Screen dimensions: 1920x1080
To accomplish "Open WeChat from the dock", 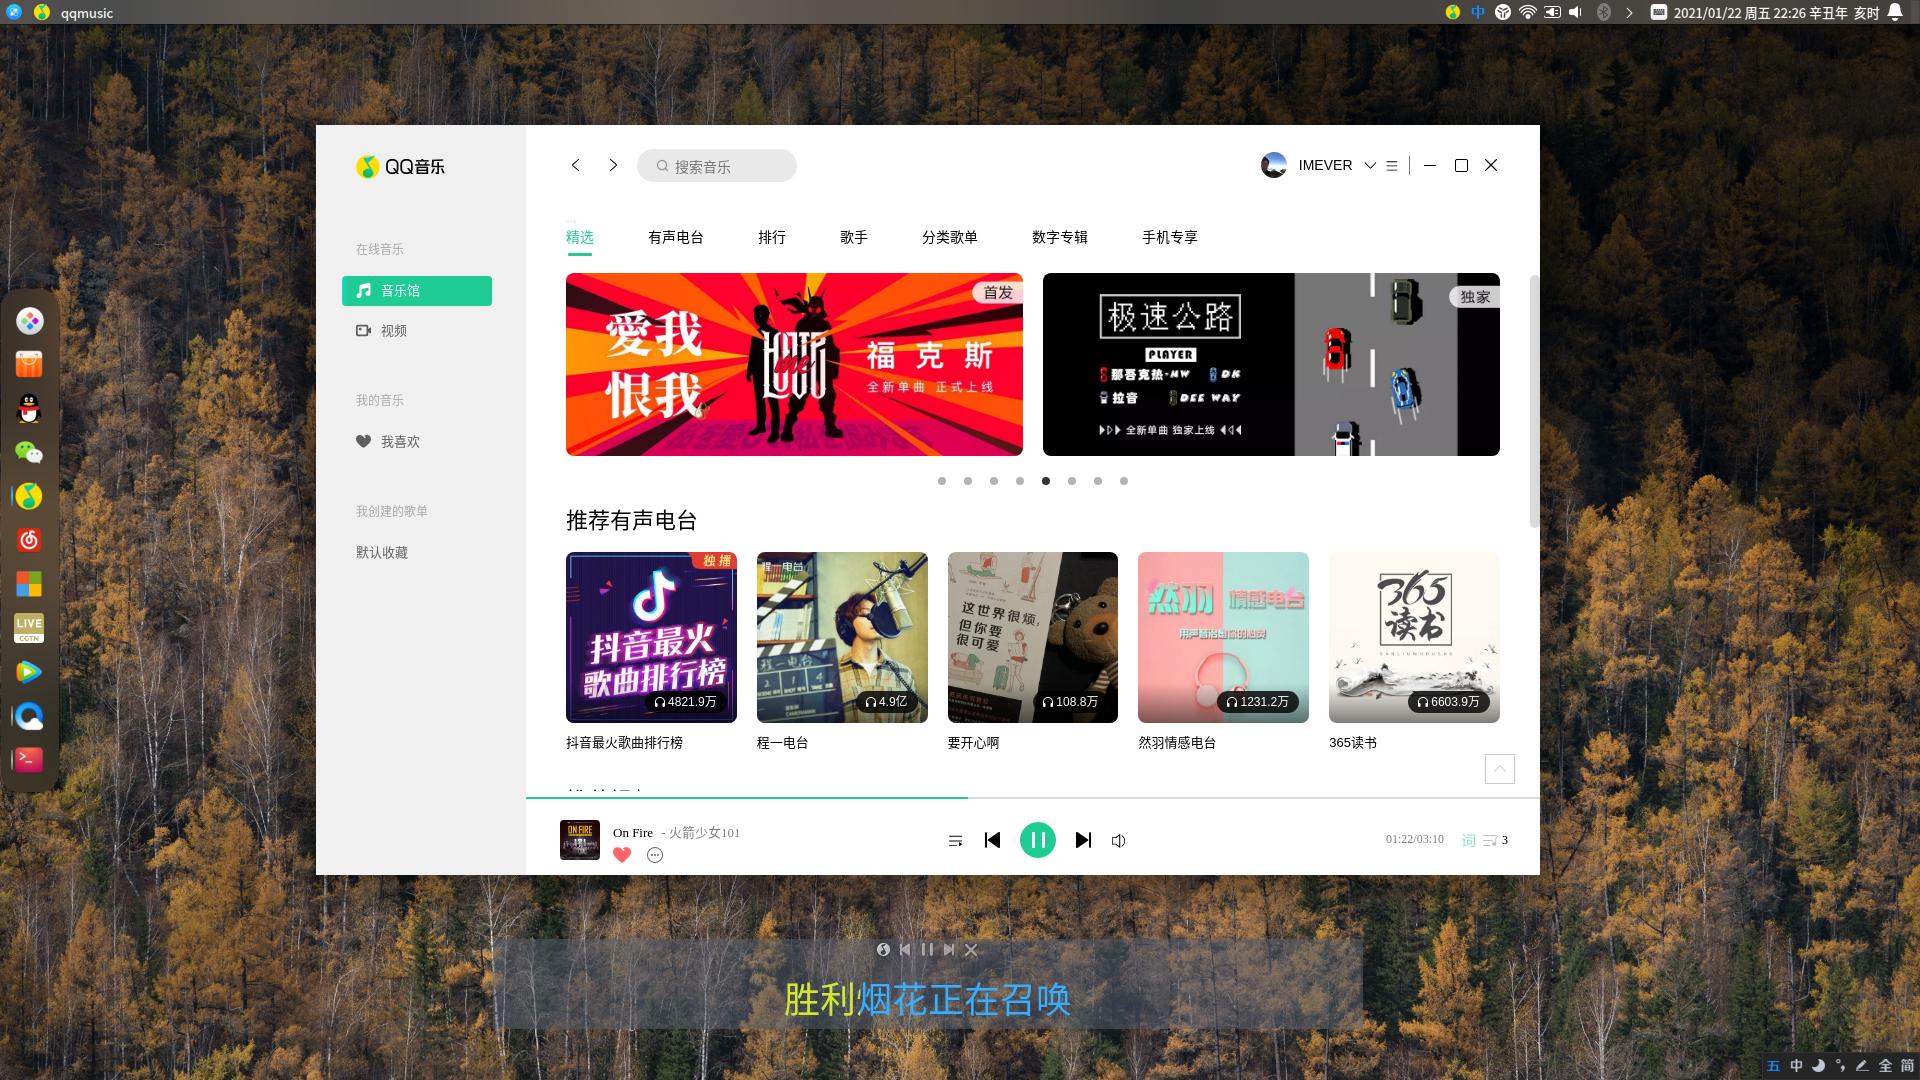I will pos(29,453).
